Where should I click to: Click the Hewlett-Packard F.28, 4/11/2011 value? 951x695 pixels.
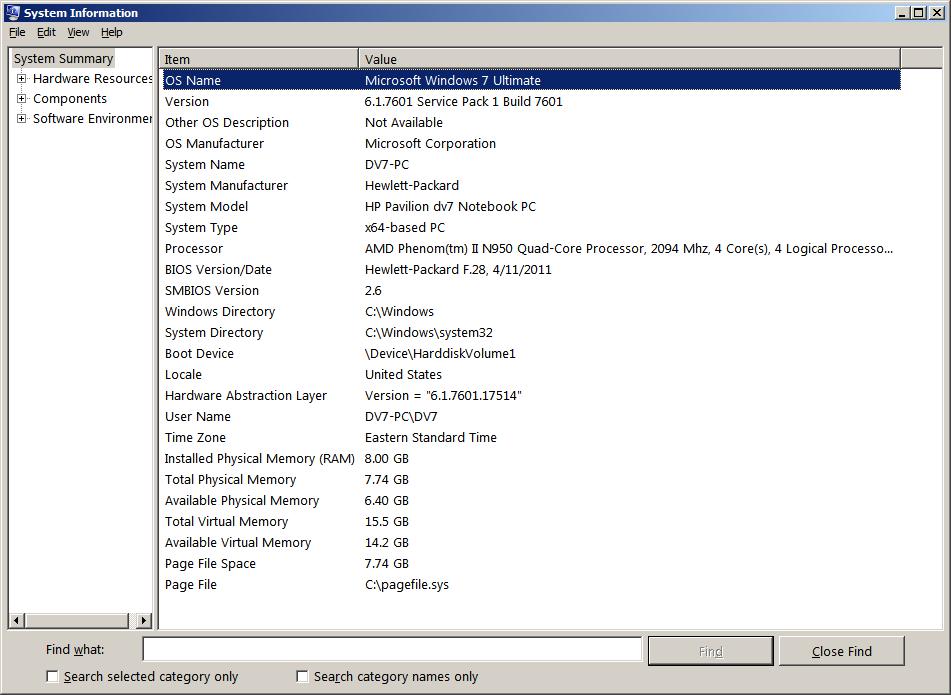(458, 270)
